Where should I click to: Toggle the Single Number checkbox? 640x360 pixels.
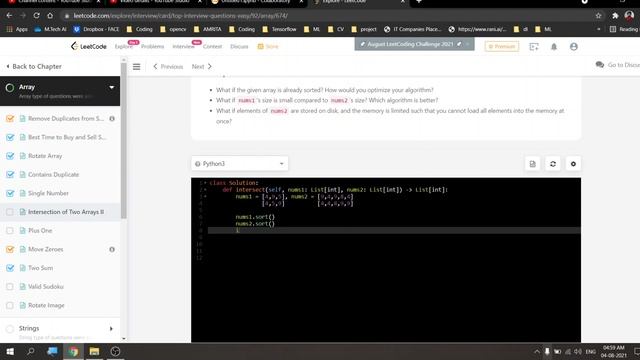pyautogui.click(x=10, y=193)
